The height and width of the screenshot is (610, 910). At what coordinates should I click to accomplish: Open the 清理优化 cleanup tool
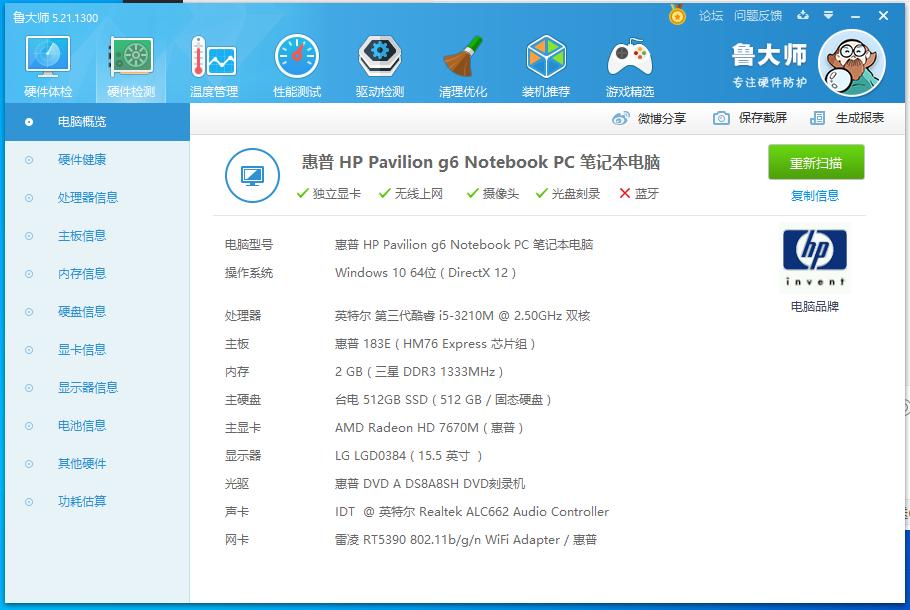click(463, 63)
